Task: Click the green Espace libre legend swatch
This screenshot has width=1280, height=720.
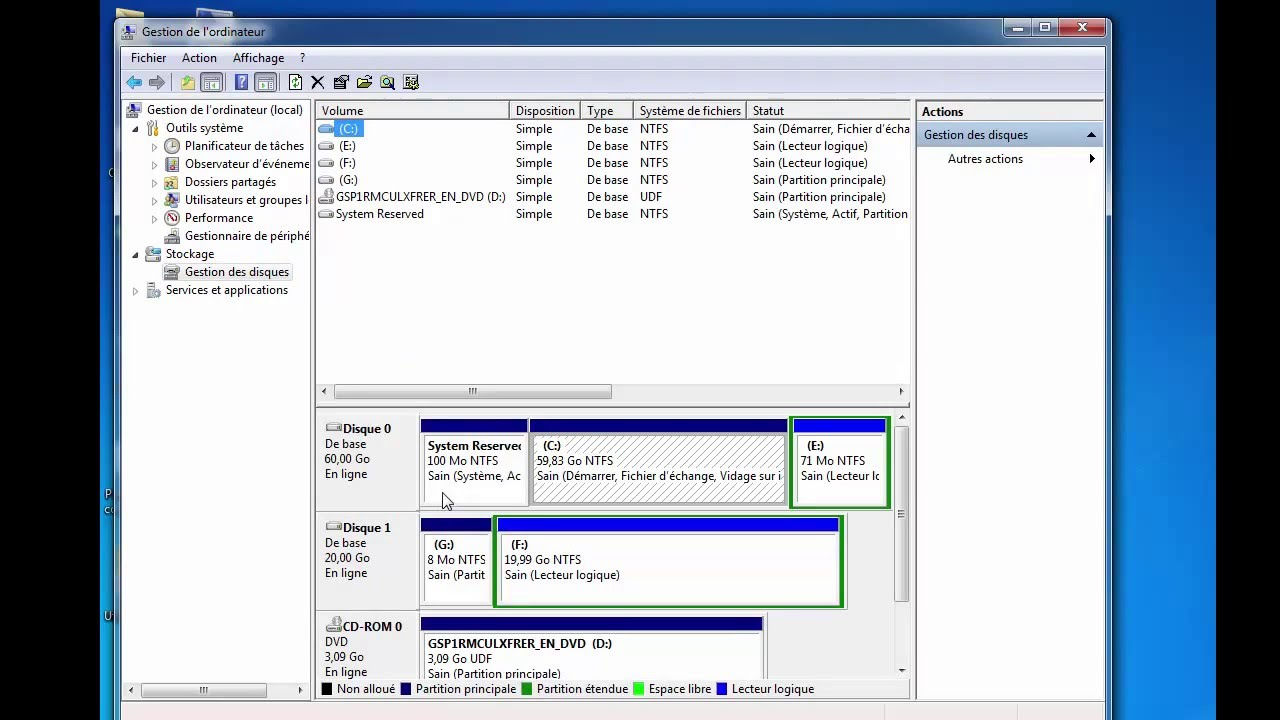Action: click(639, 689)
